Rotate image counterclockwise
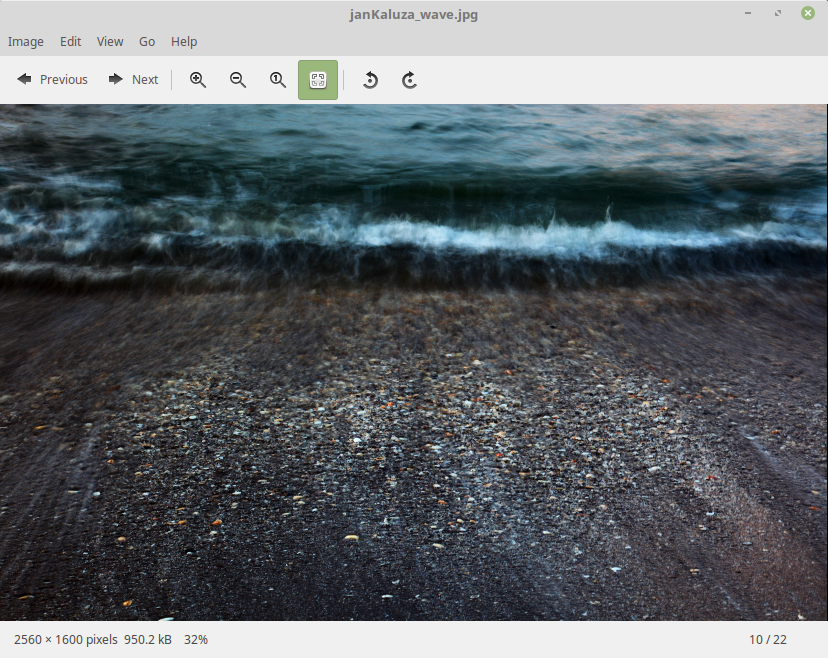 coord(370,80)
